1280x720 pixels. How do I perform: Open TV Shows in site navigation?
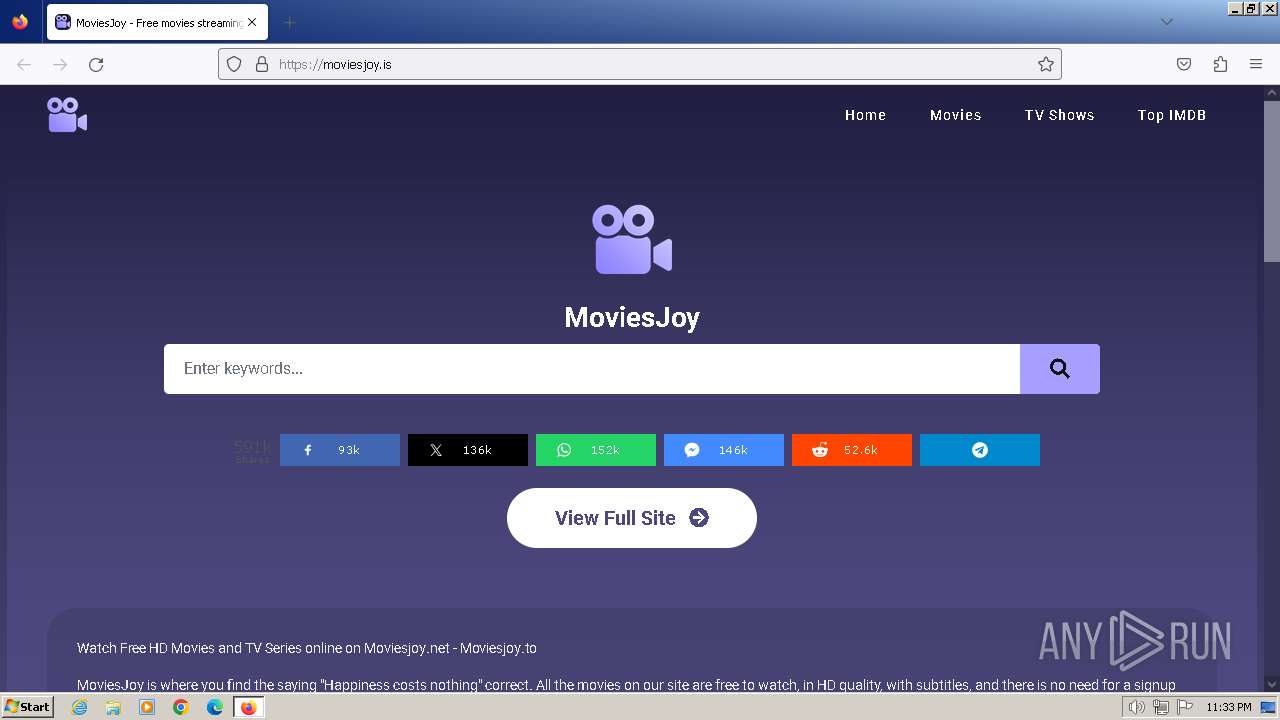[x=1059, y=115]
